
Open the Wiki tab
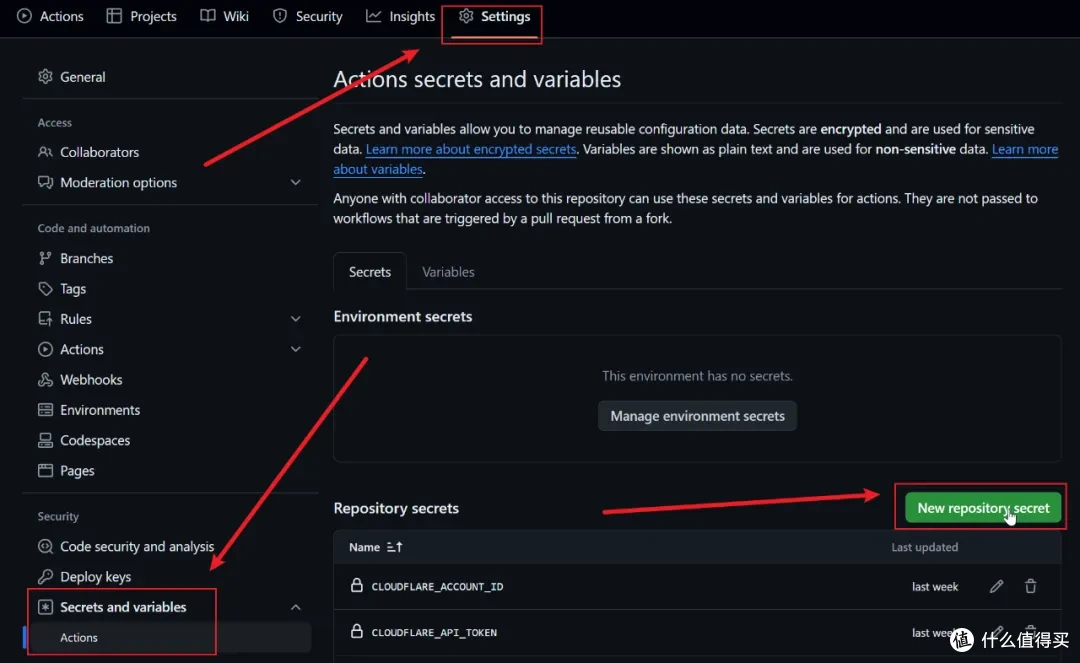(x=225, y=16)
